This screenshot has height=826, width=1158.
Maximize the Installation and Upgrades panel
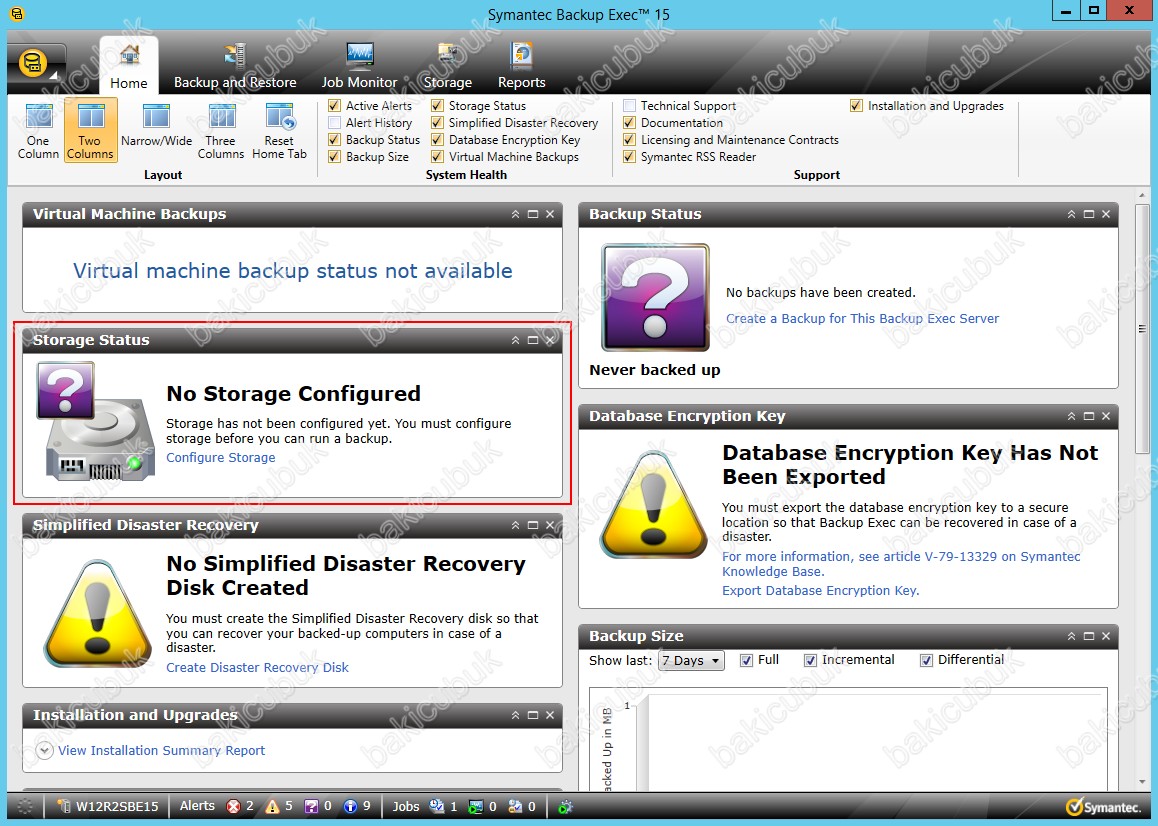tap(533, 715)
